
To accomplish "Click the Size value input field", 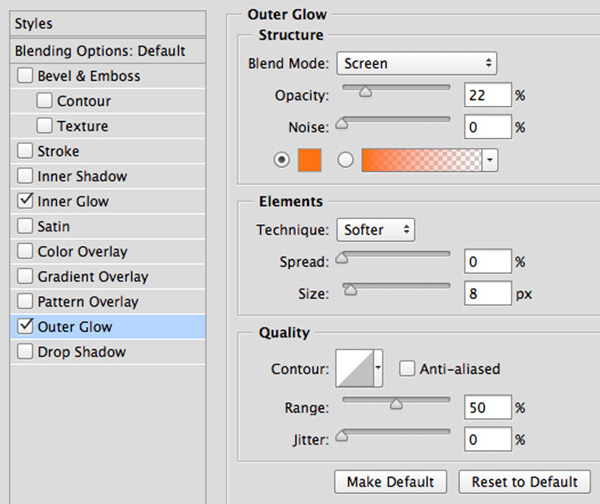I will point(486,295).
